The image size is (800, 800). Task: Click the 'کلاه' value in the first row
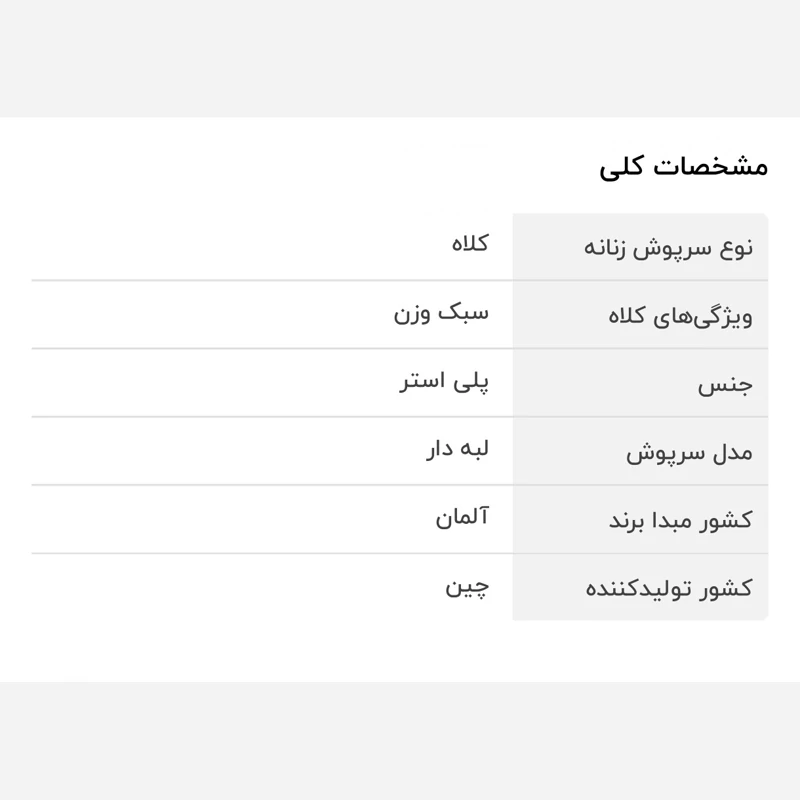click(x=468, y=243)
